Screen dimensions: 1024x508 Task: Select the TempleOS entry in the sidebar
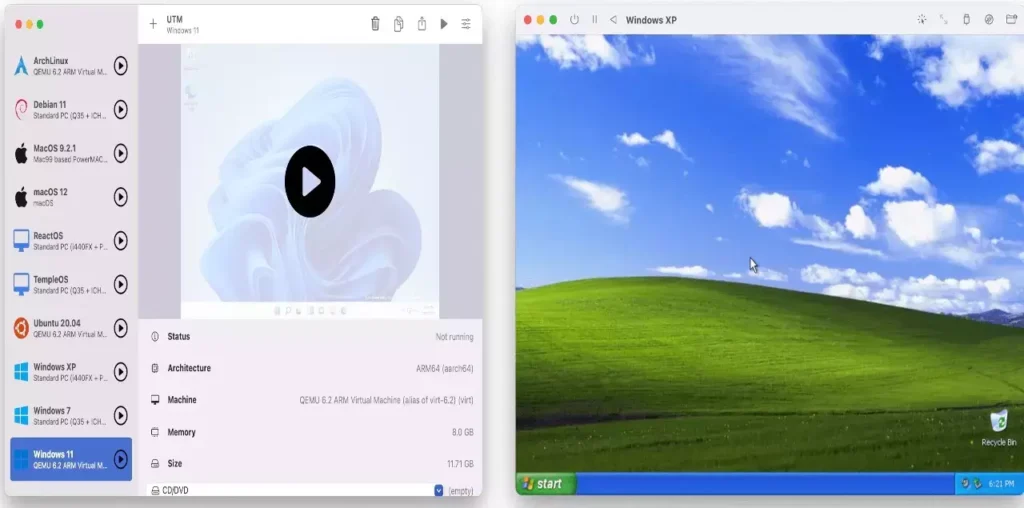[71, 285]
